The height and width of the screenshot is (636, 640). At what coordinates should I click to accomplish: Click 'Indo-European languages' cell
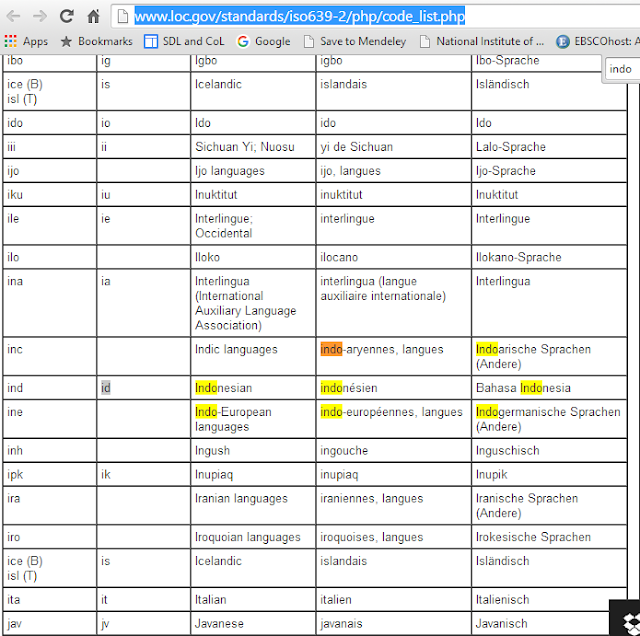pos(253,419)
